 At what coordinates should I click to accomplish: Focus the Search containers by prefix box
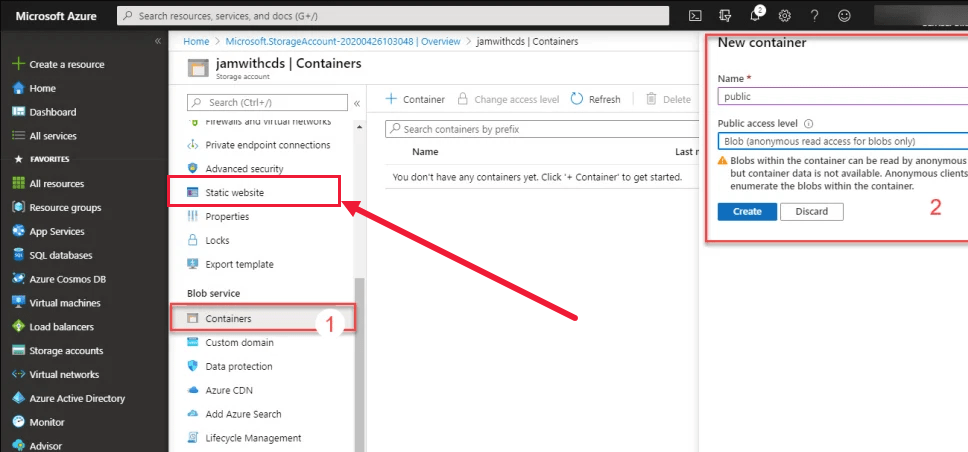coord(540,129)
